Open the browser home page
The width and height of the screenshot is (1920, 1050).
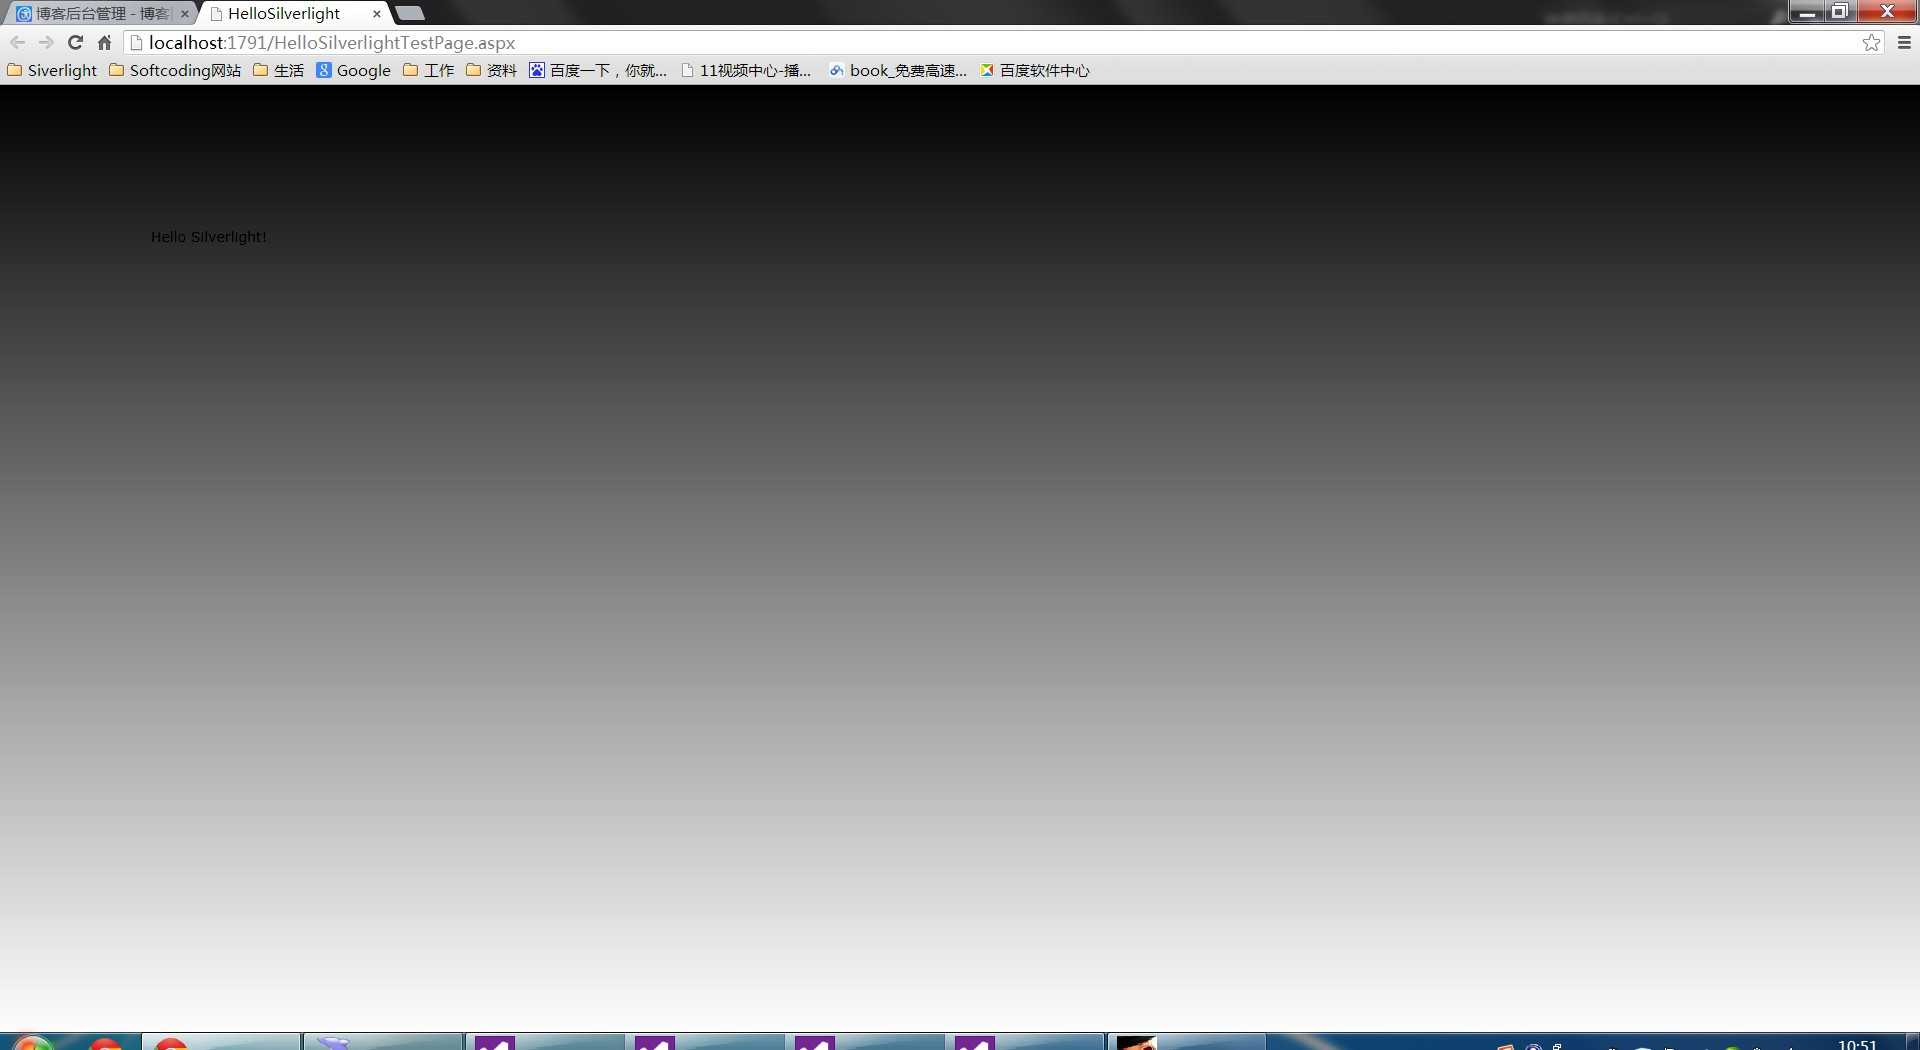pyautogui.click(x=104, y=42)
